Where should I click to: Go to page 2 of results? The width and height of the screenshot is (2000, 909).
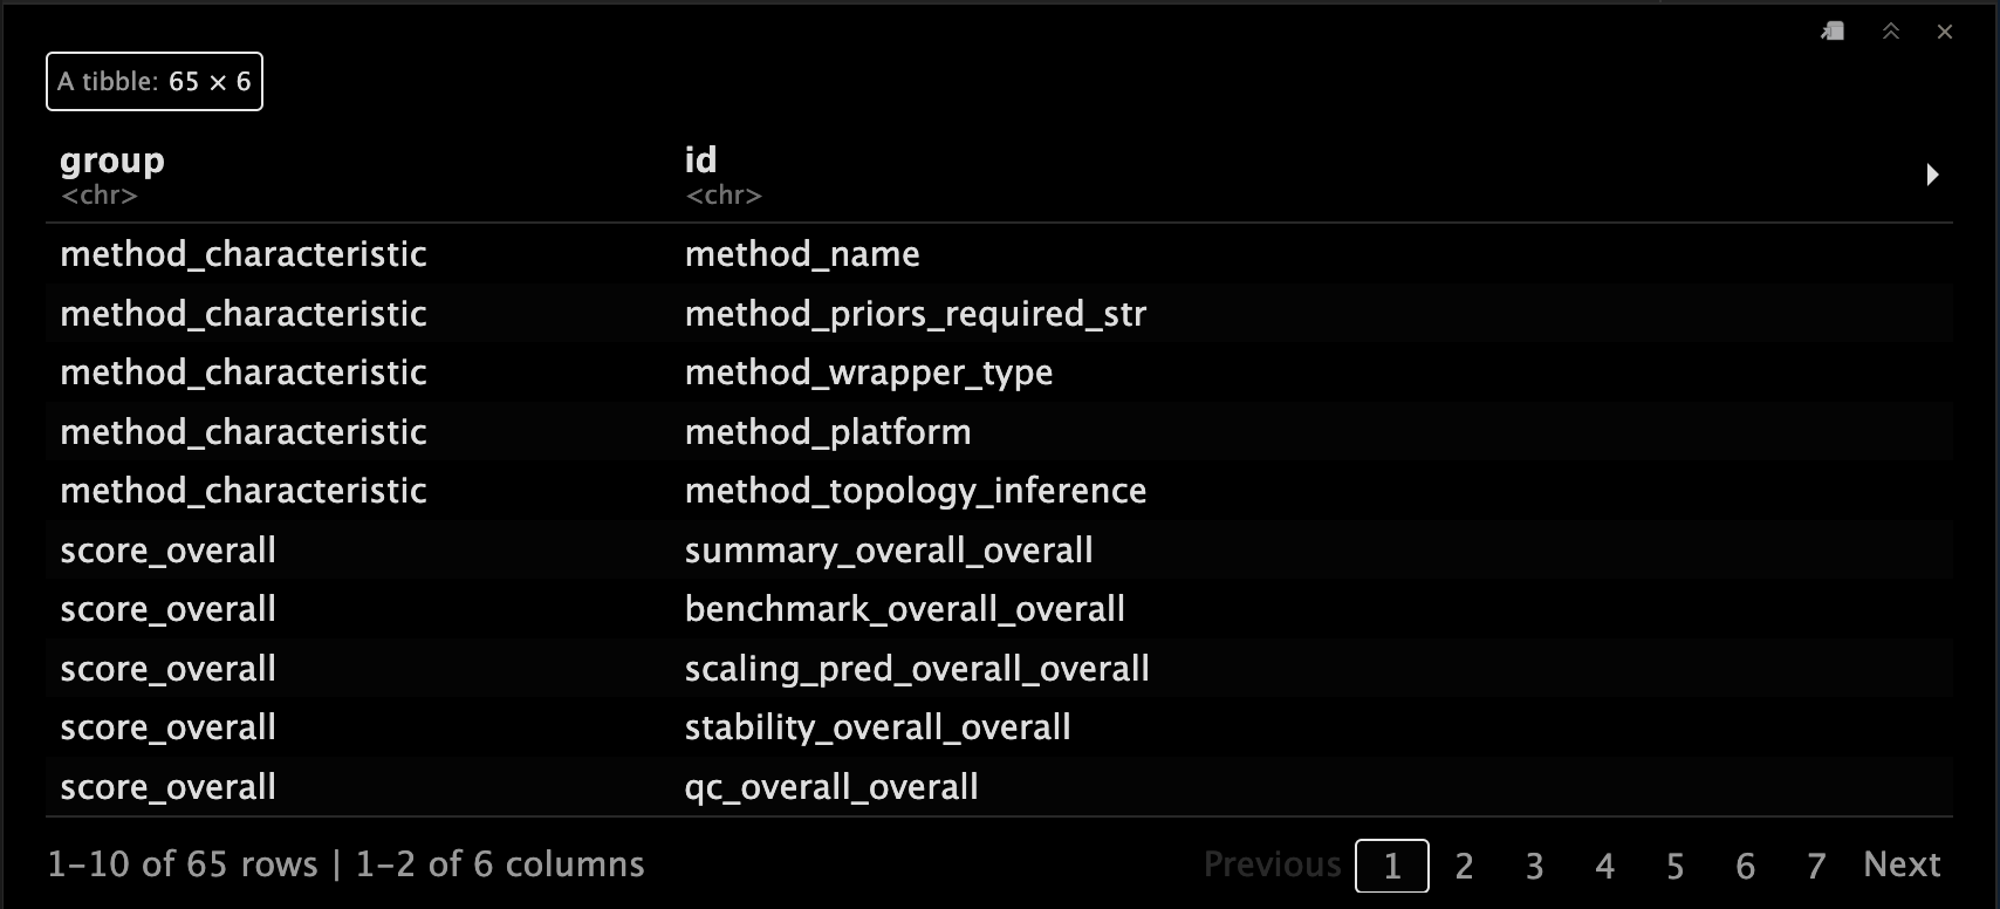tap(1464, 866)
